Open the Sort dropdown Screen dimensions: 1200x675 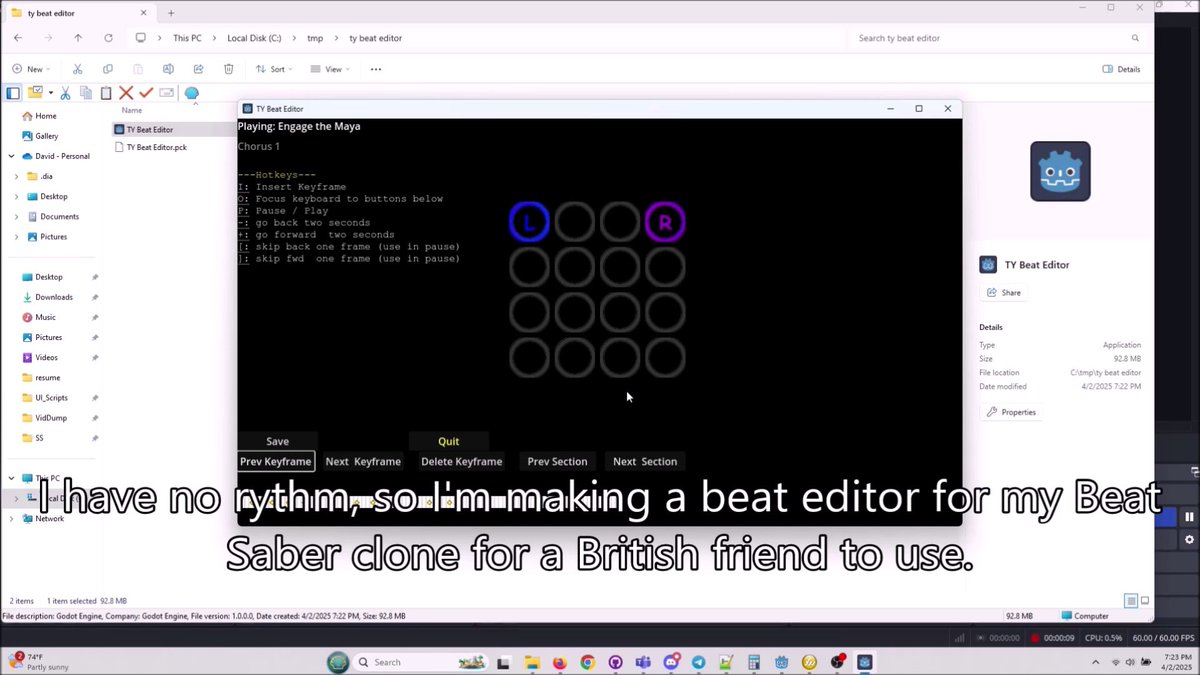point(272,68)
